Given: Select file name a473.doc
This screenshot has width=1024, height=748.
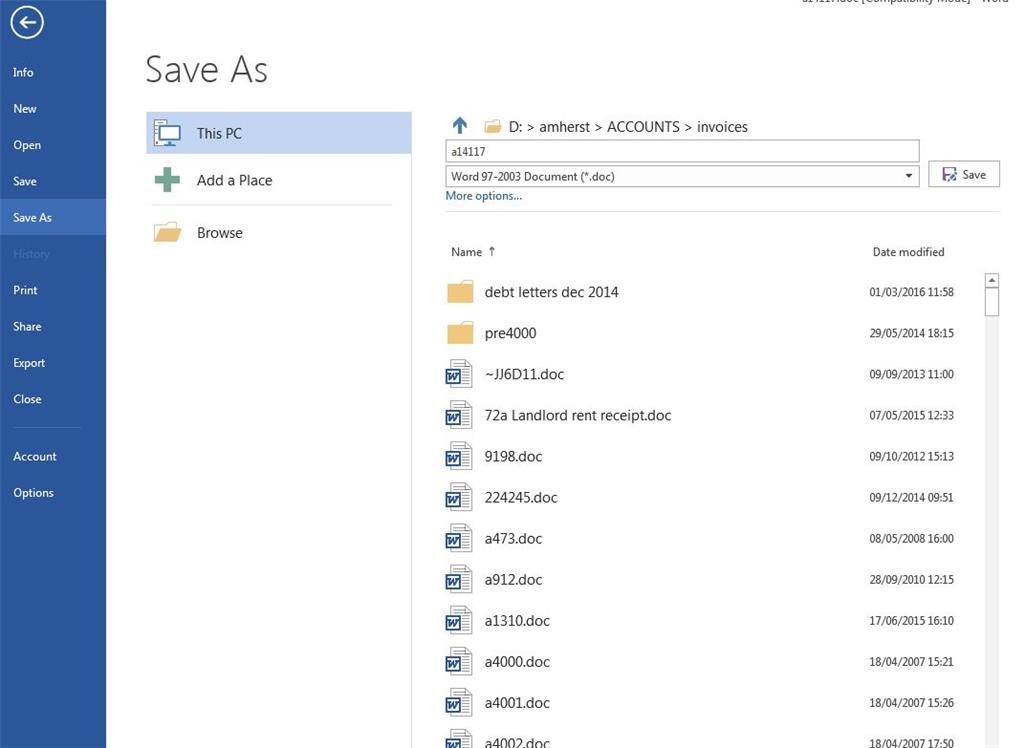Looking at the screenshot, I should (x=513, y=539).
